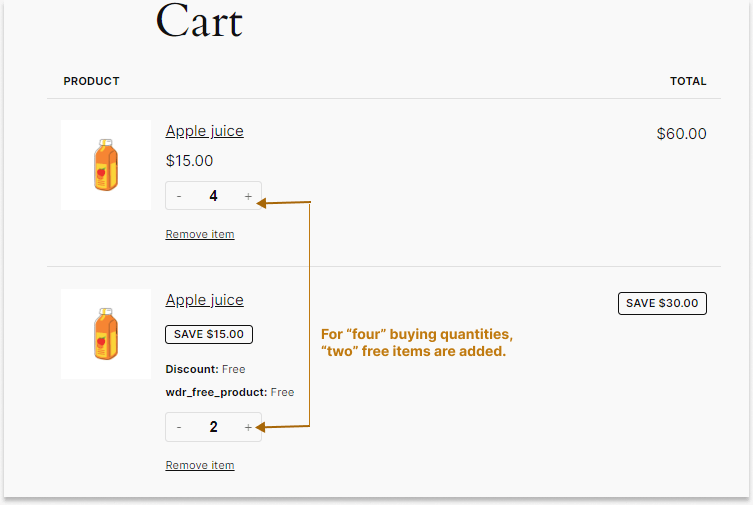Decrease quantity of free Apple juice

179,427
